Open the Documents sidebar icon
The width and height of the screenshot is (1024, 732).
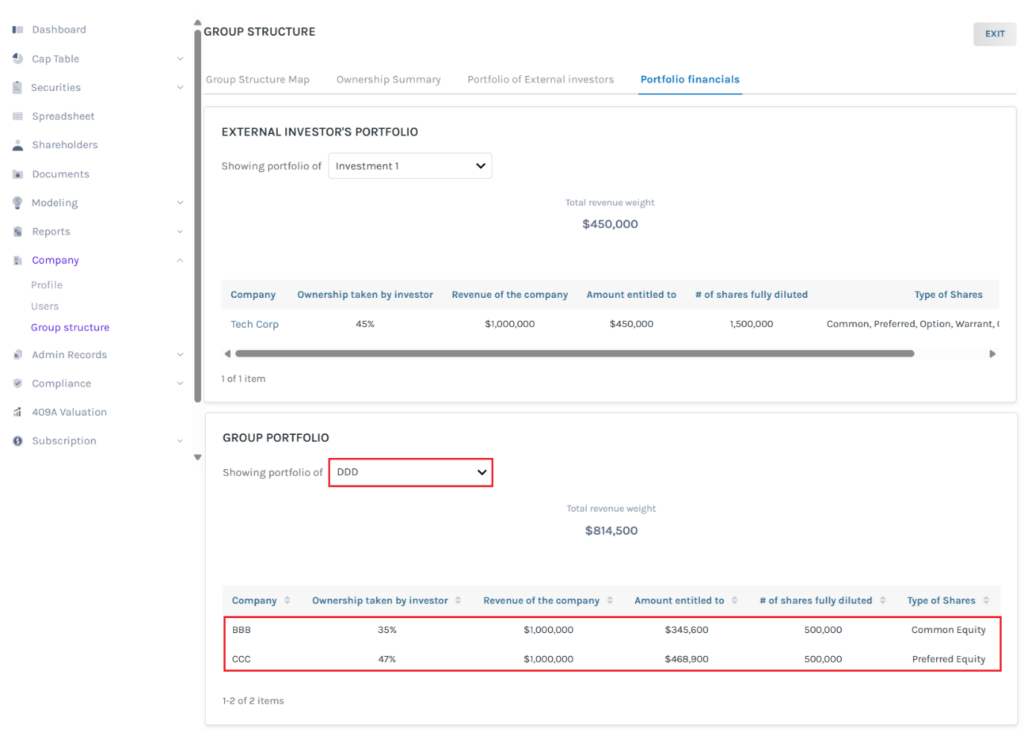click(x=16, y=173)
